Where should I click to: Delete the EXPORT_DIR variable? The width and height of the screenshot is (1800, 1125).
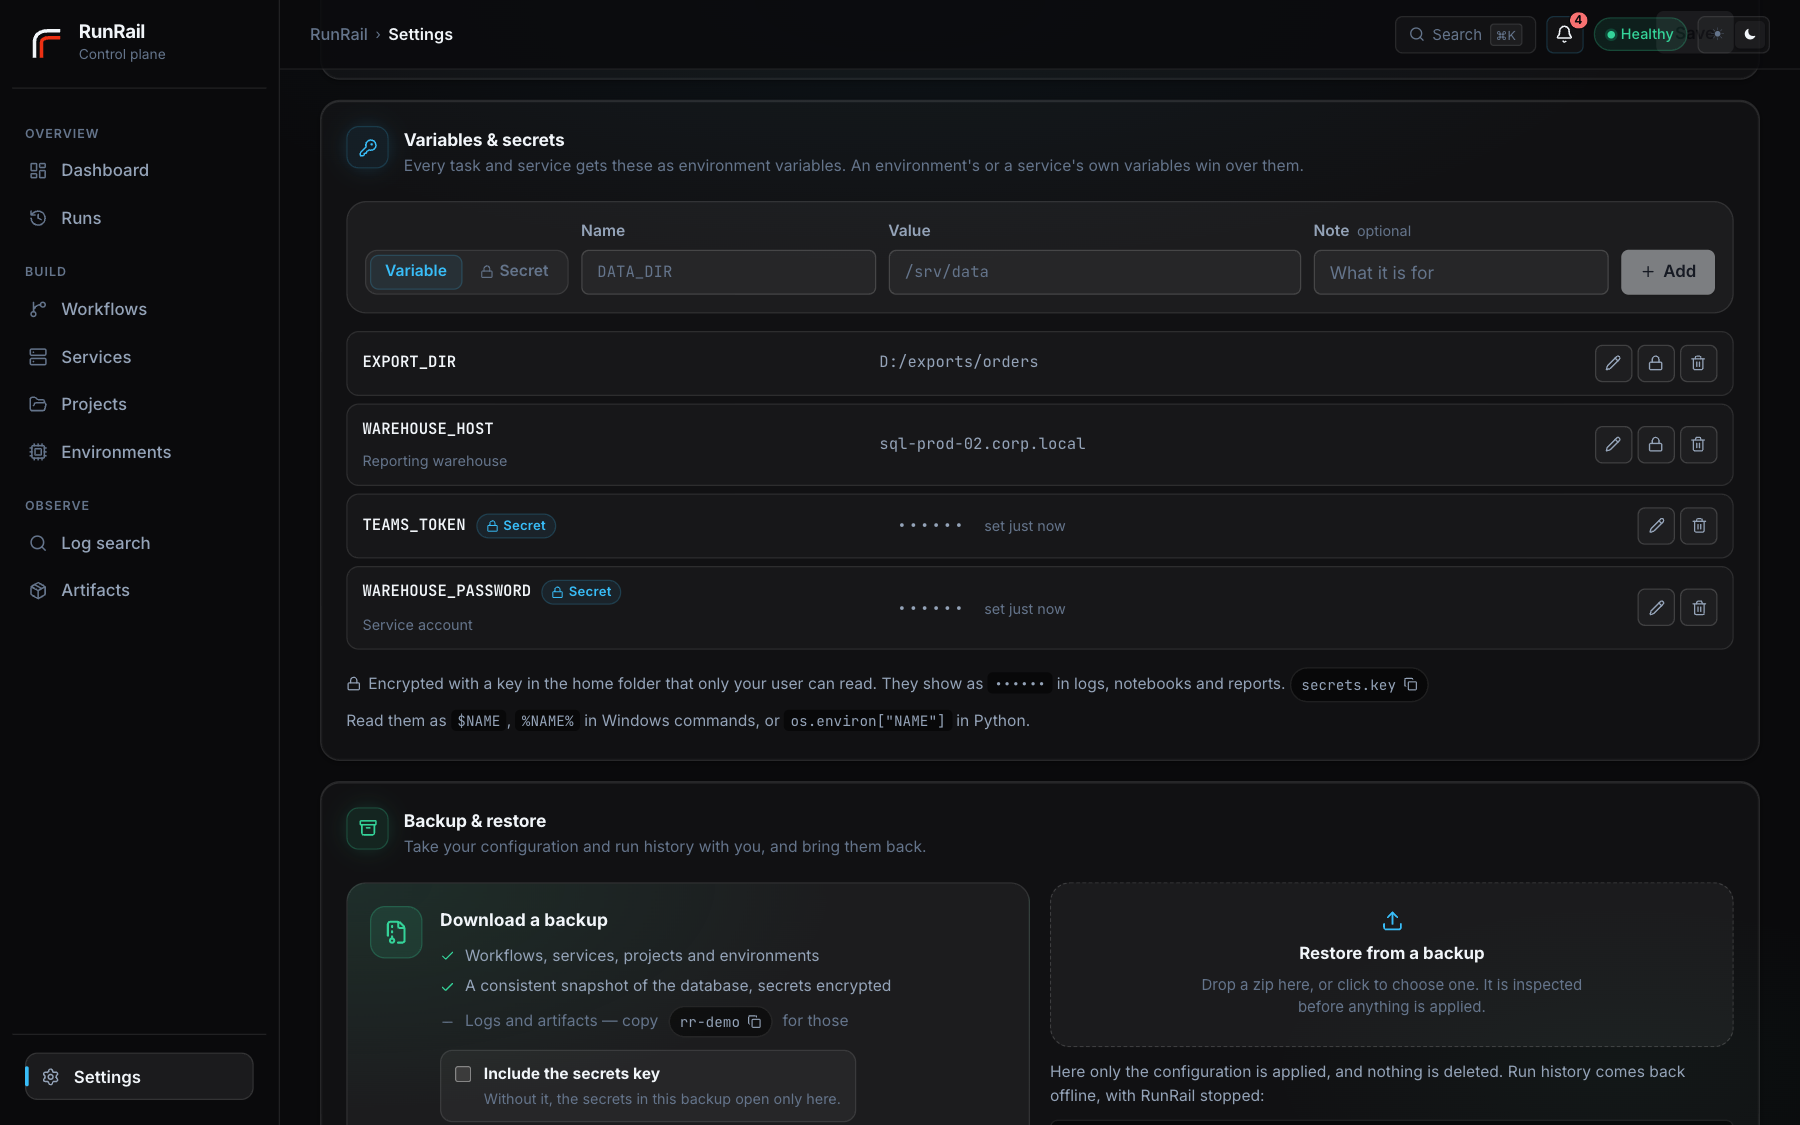click(1698, 363)
